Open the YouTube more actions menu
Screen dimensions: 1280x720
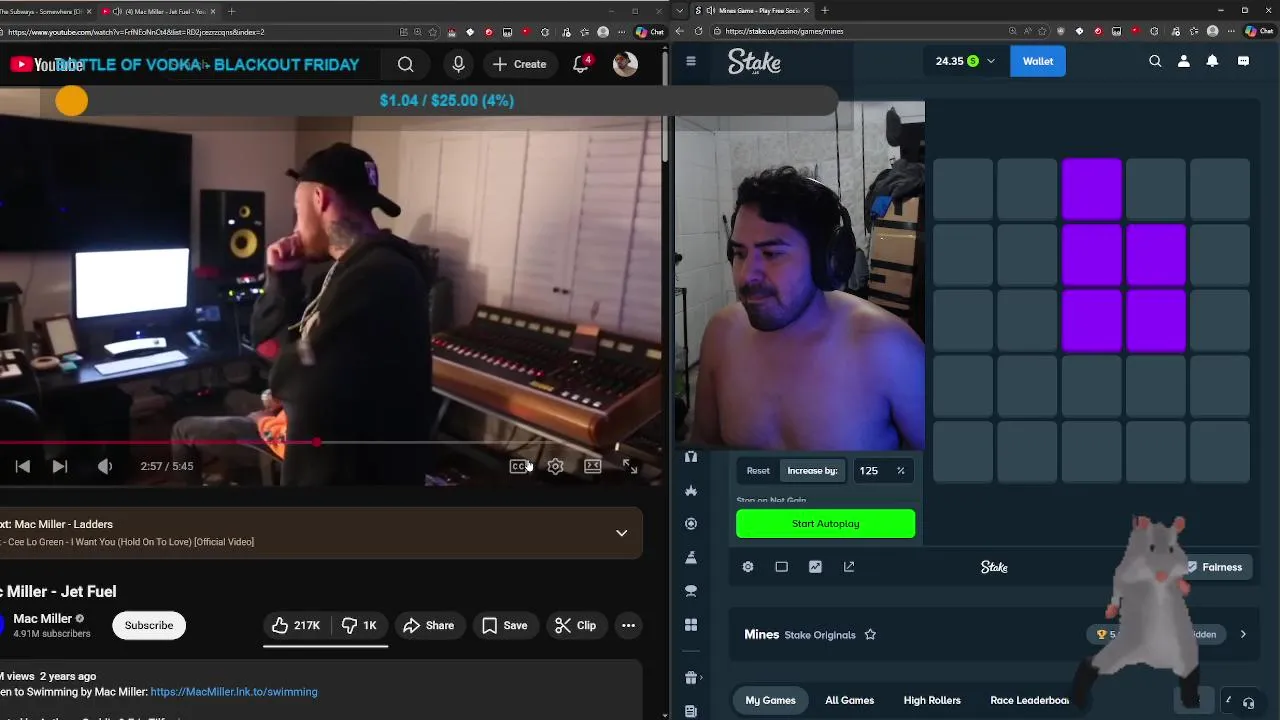[x=628, y=625]
